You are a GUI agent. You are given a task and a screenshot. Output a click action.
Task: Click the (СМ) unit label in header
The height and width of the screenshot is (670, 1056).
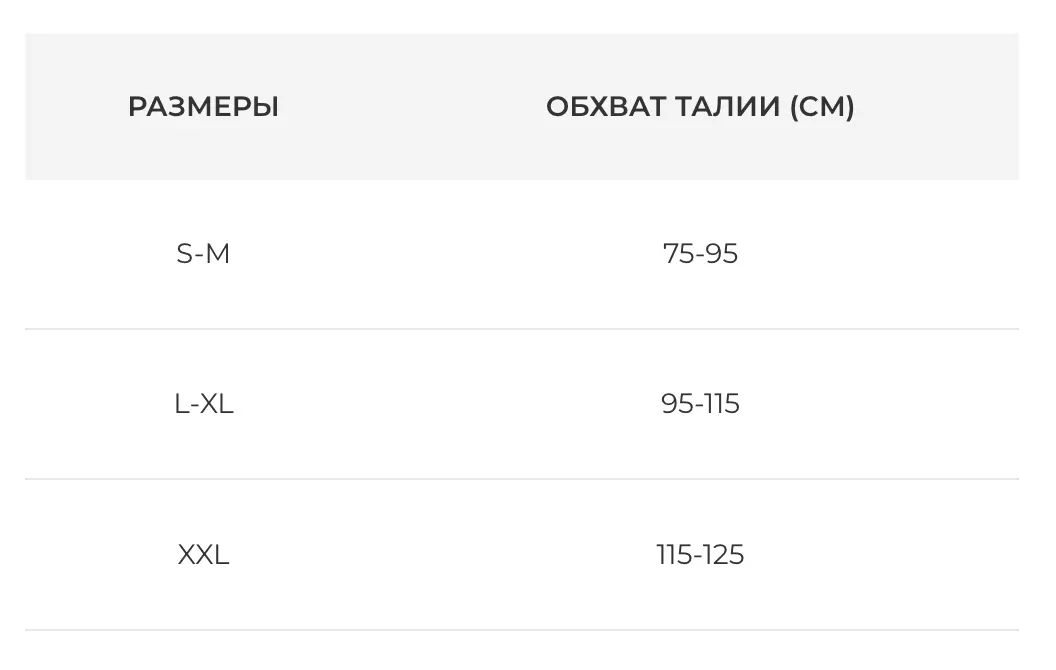click(x=822, y=107)
